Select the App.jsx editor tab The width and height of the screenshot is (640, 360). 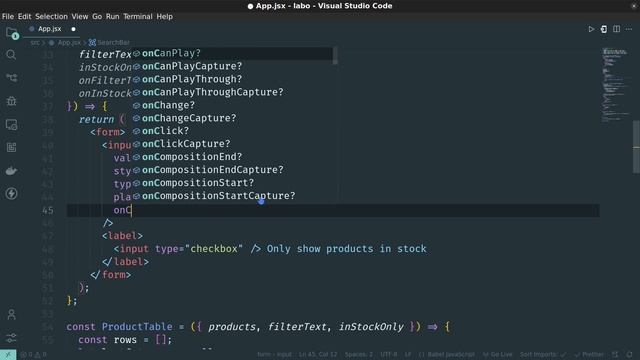pos(50,29)
